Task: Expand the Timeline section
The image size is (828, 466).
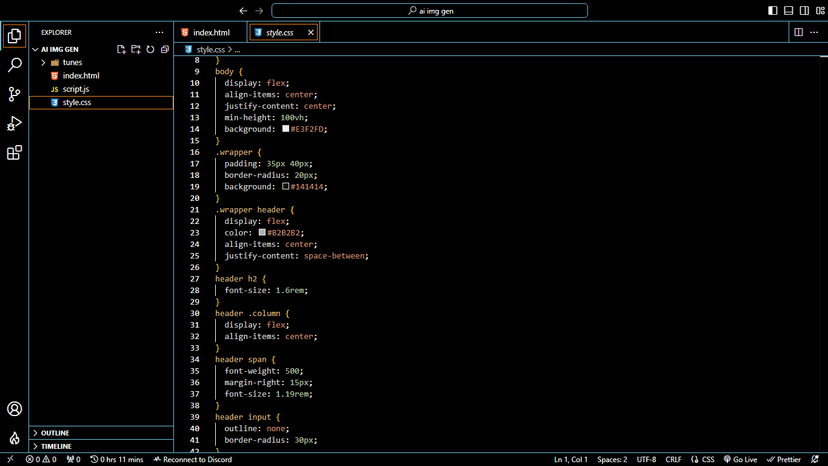Action: (56, 446)
